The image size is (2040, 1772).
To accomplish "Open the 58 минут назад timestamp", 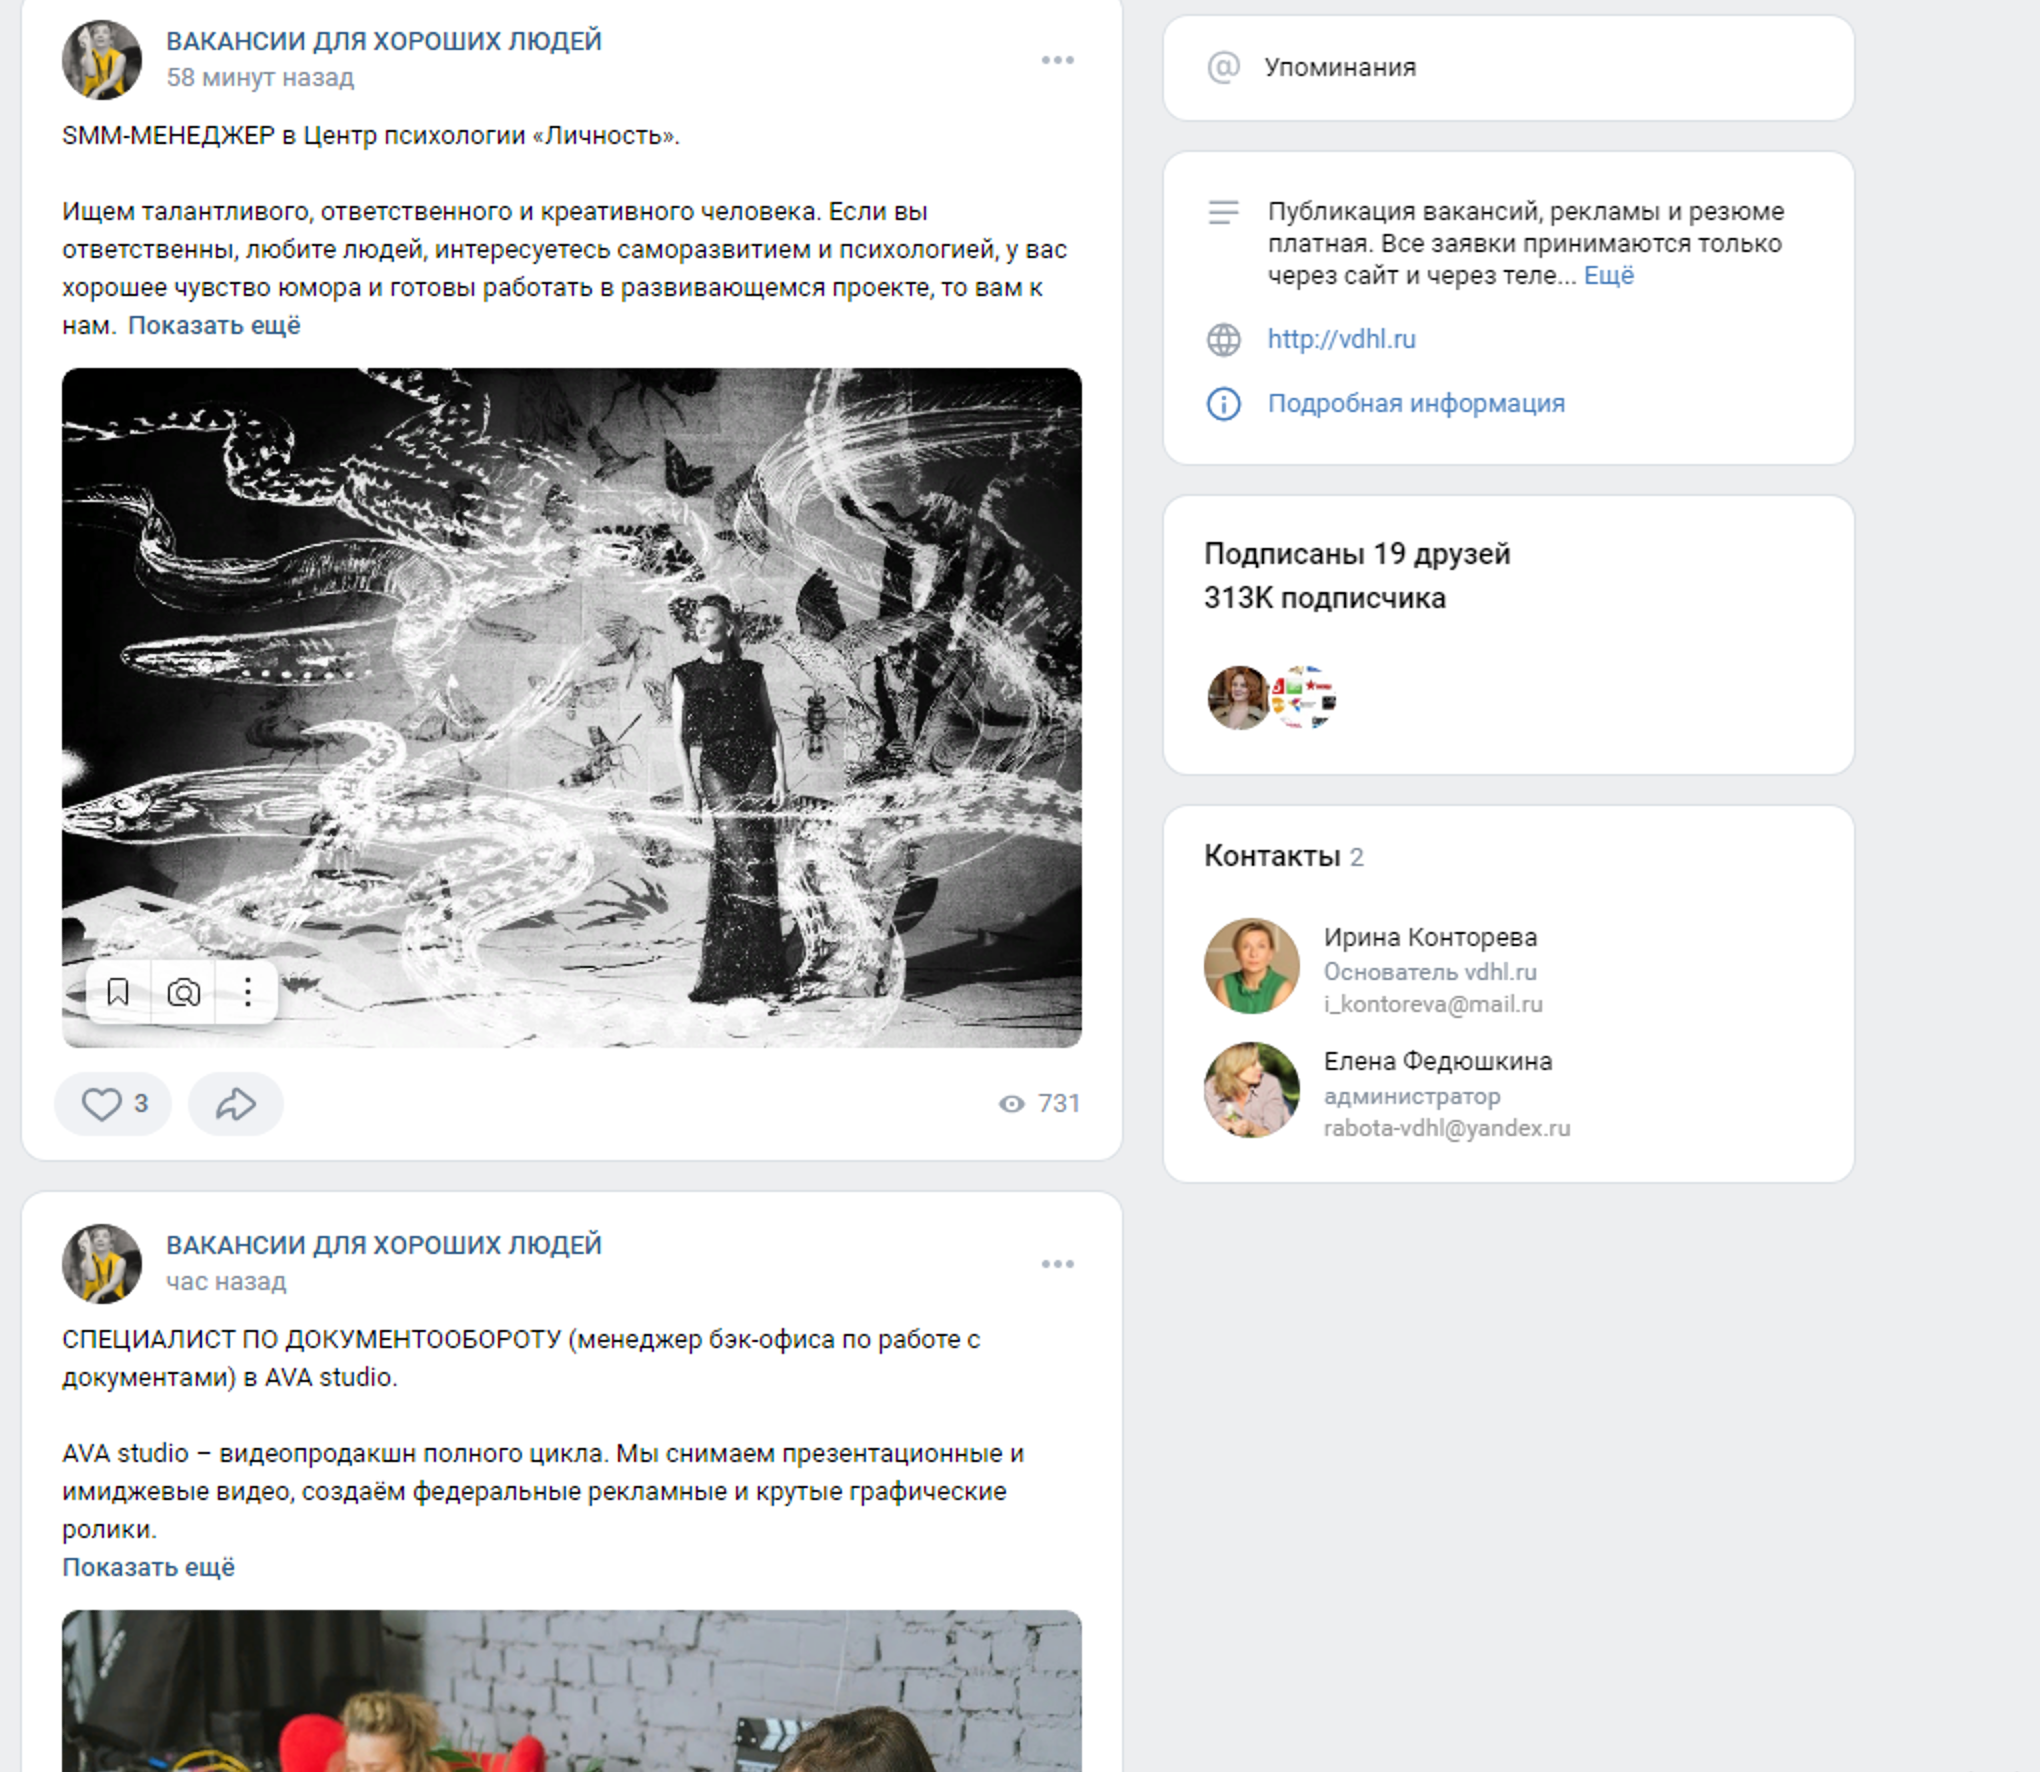I will point(260,78).
